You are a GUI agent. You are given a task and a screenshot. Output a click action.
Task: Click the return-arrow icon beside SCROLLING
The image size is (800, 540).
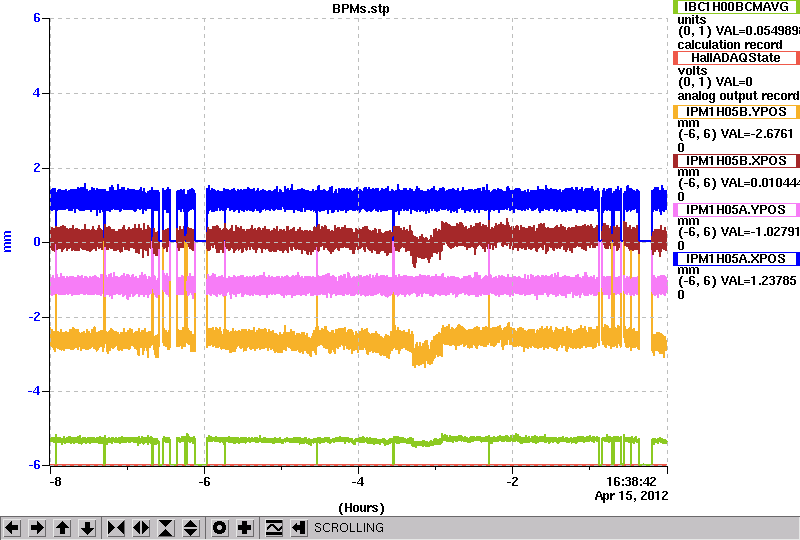coord(299,528)
